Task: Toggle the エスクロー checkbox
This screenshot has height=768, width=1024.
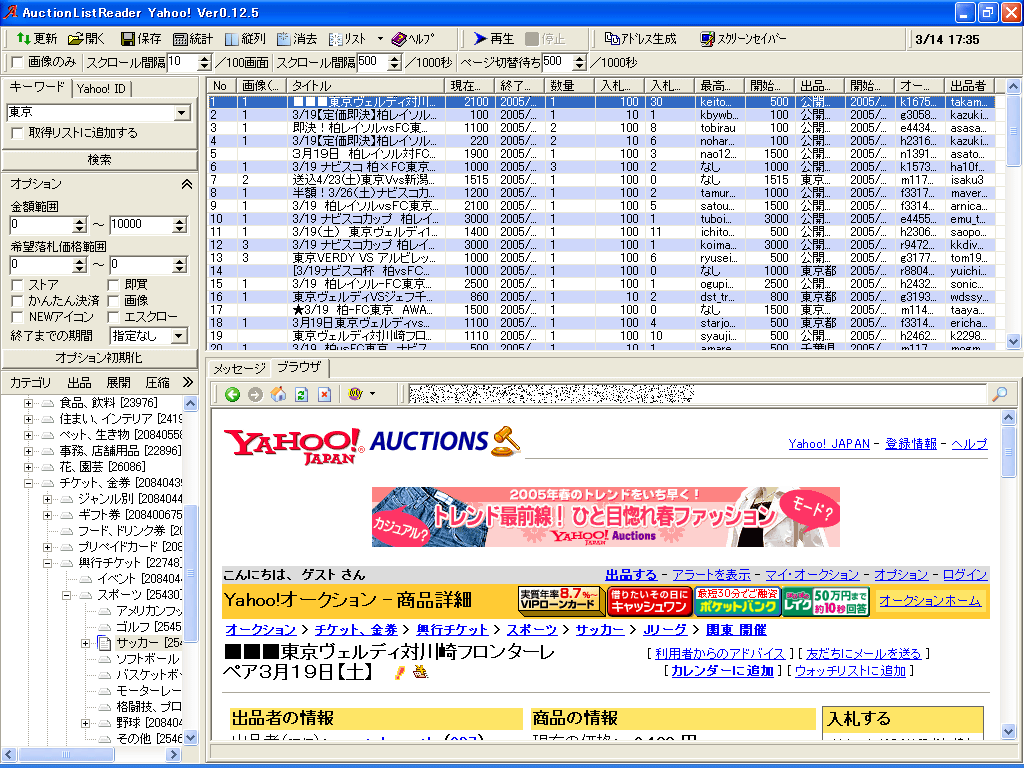Action: tap(113, 317)
